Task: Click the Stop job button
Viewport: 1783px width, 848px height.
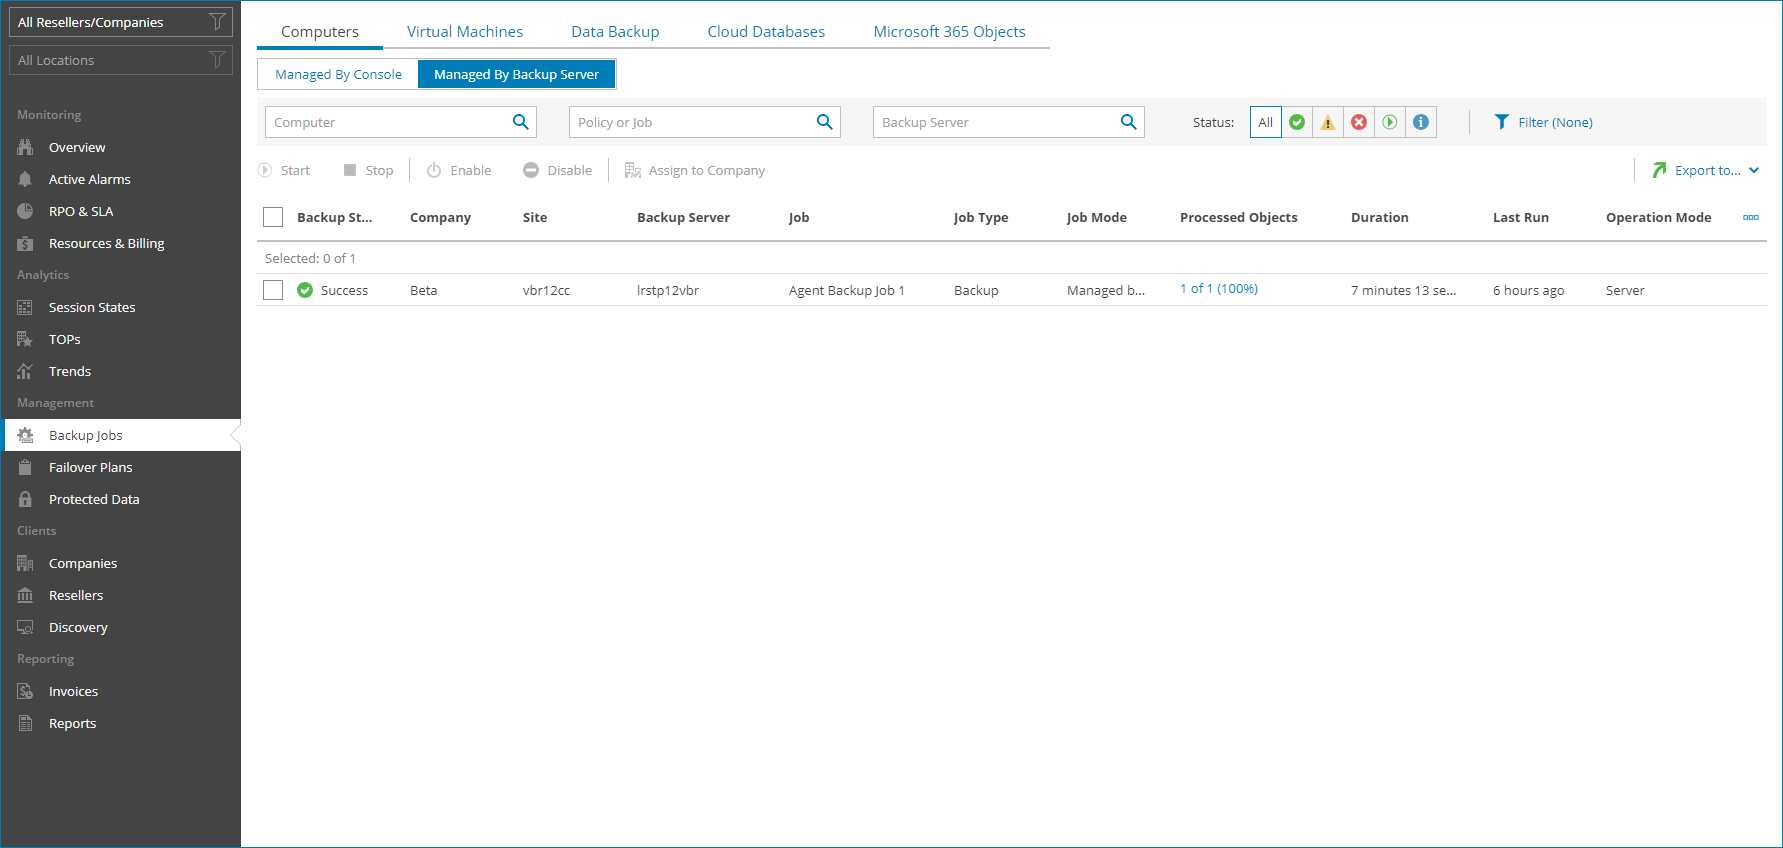Action: 368,170
